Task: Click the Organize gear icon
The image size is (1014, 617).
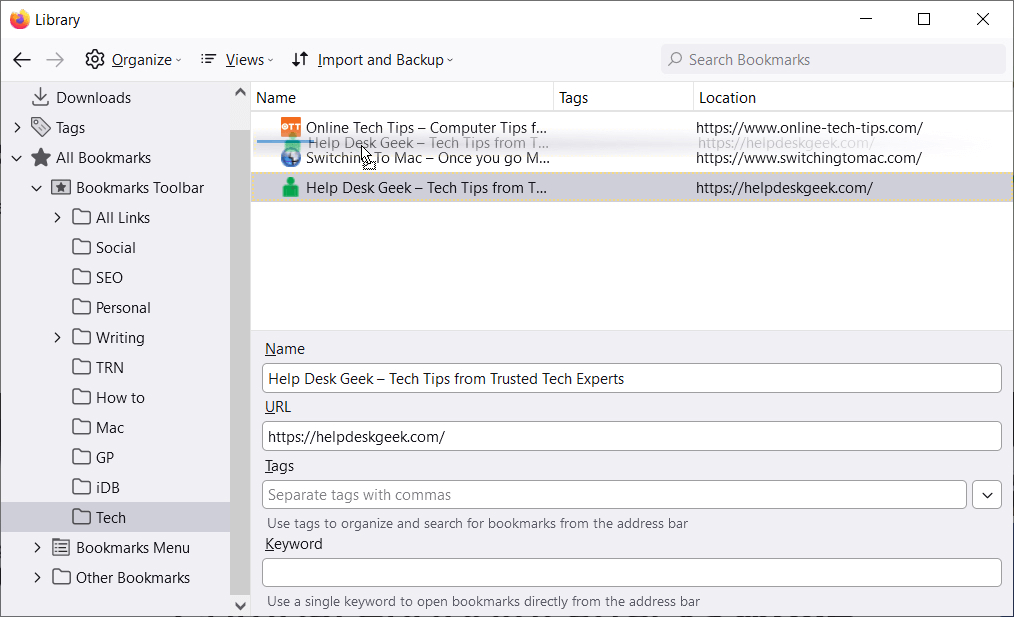Action: tap(95, 60)
